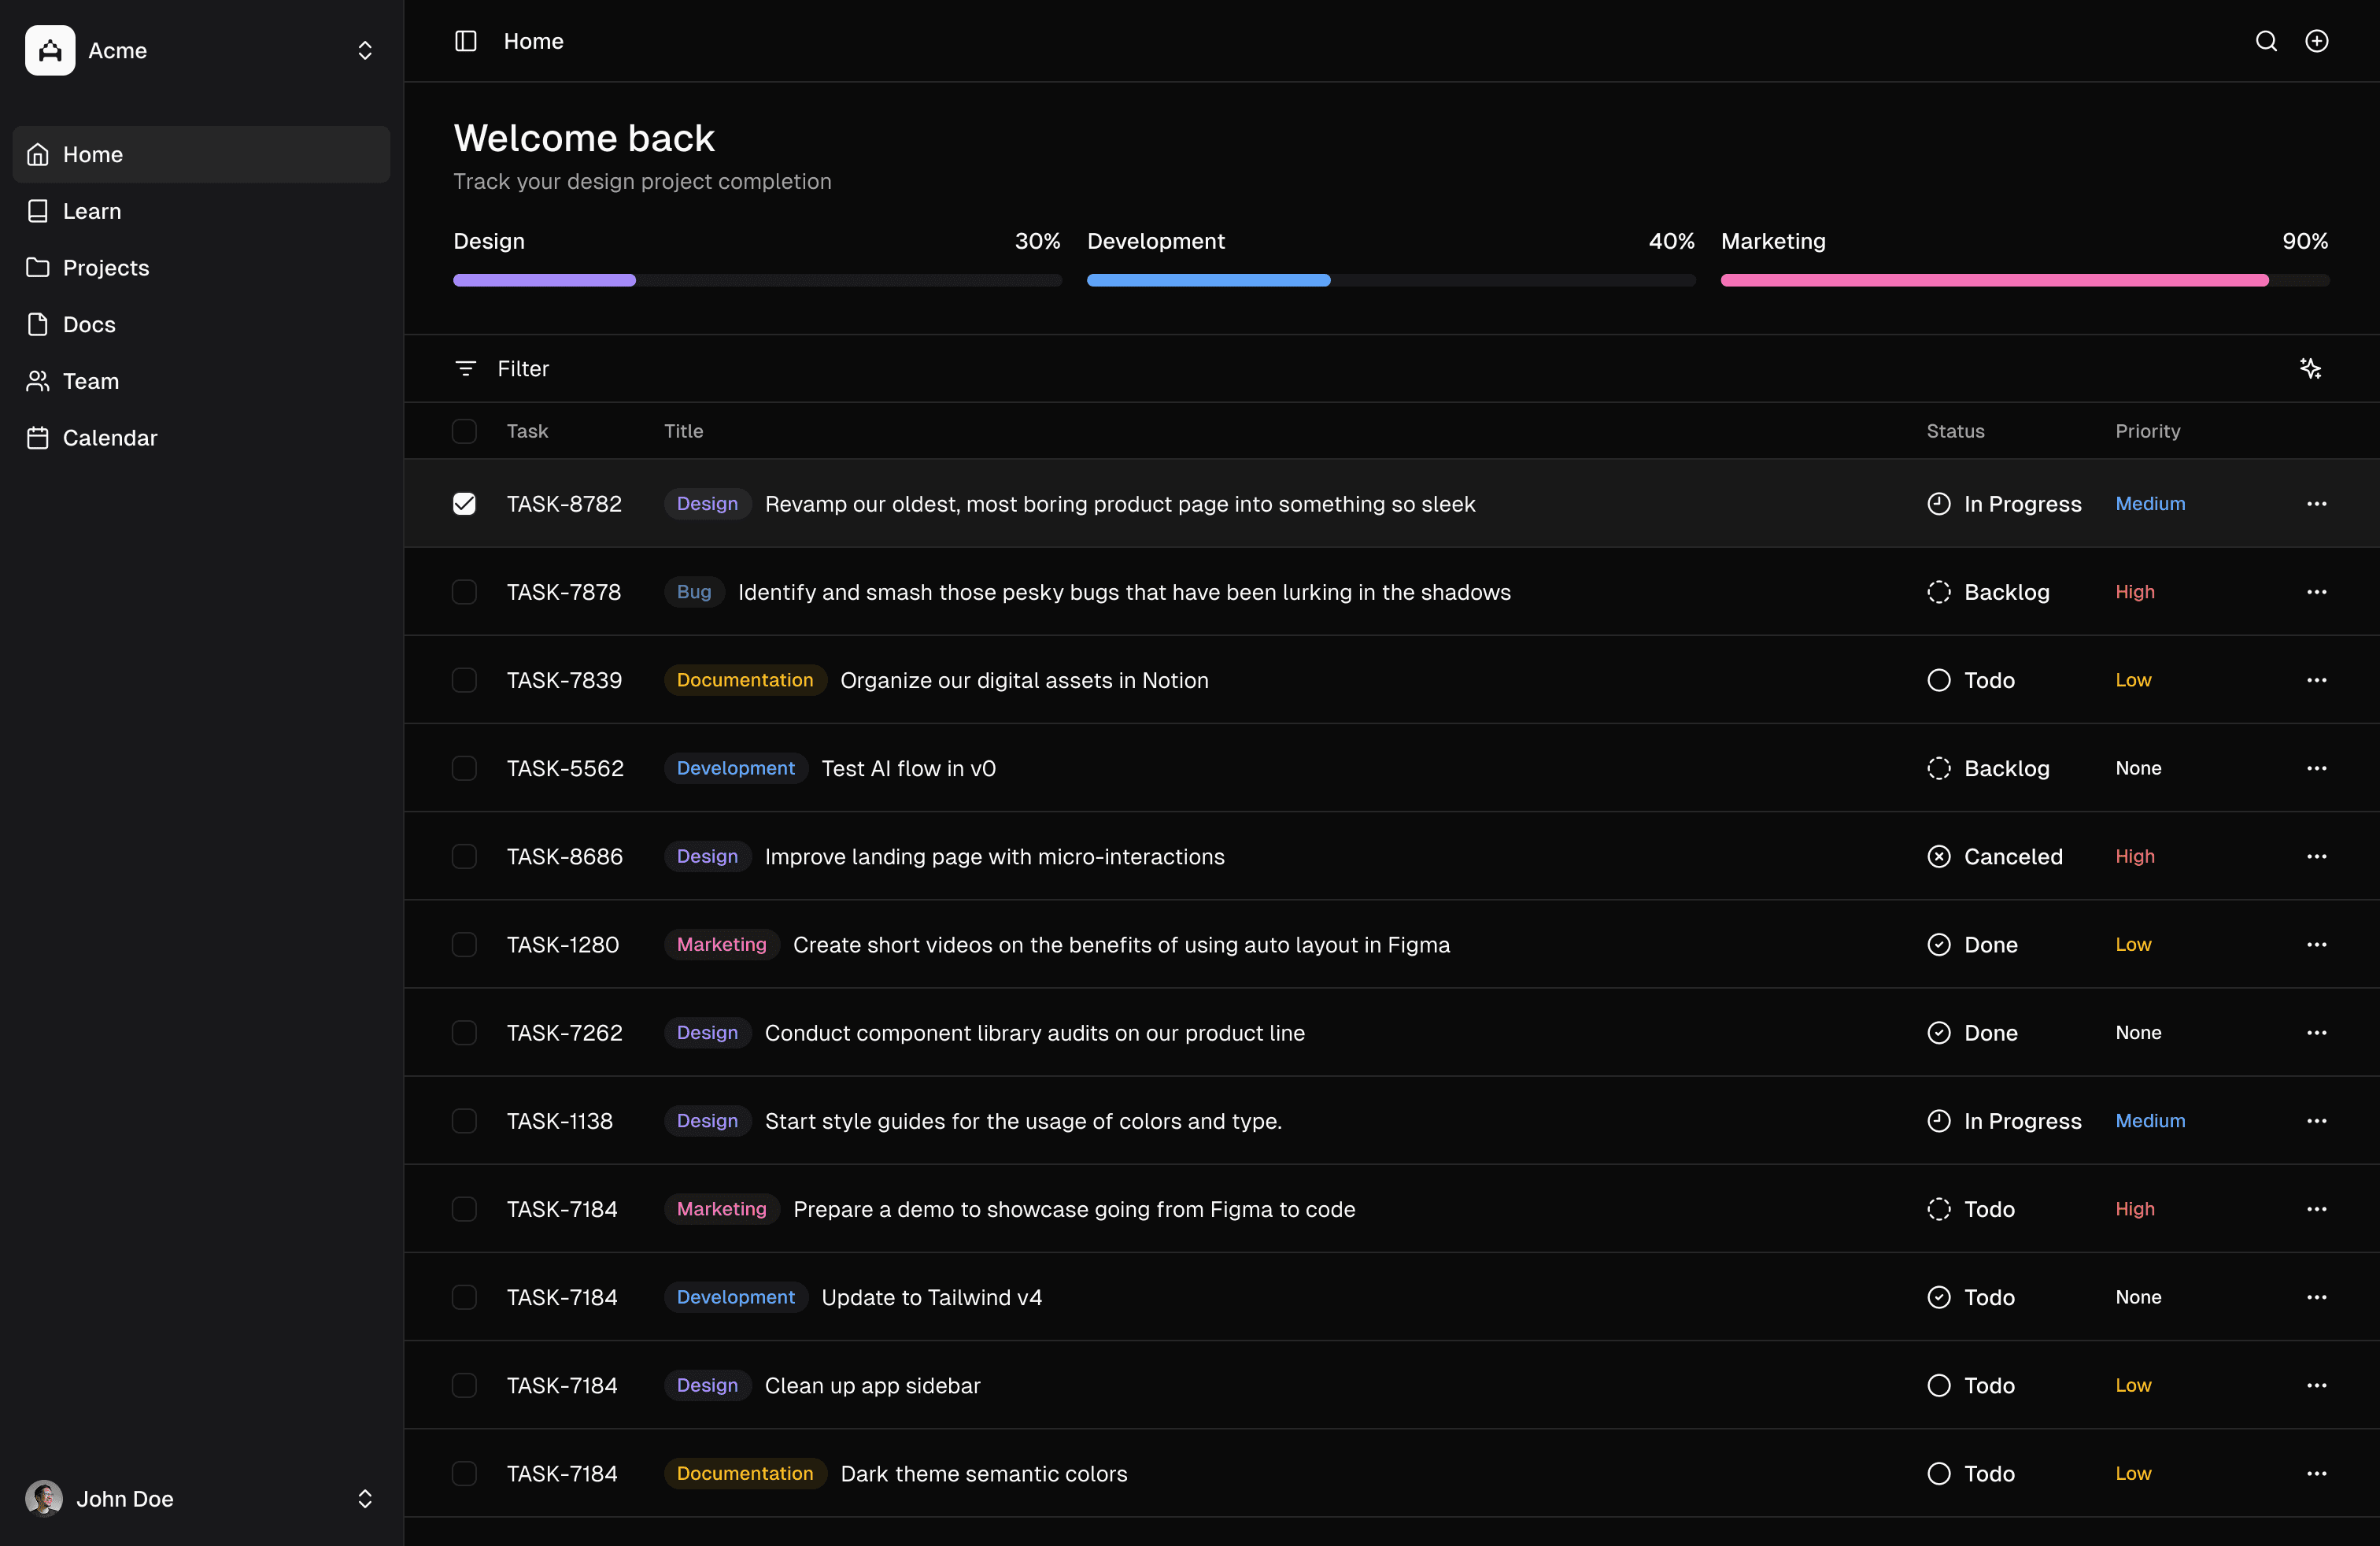Click the plus-circle add icon
Screen dimensions: 2380x1546
tap(2316, 41)
